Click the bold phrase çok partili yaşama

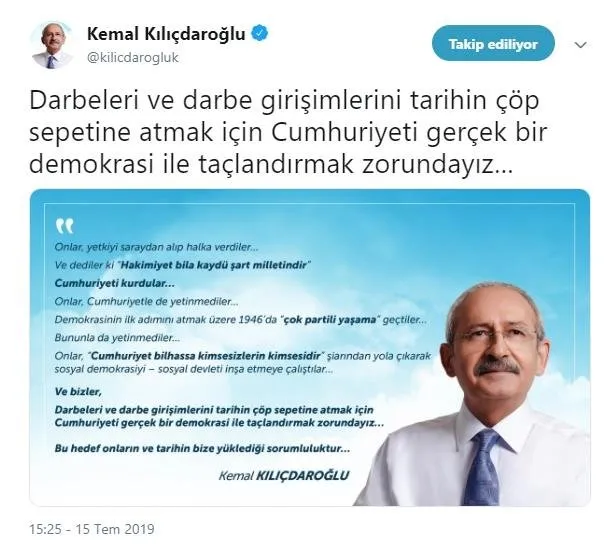[x=330, y=320]
